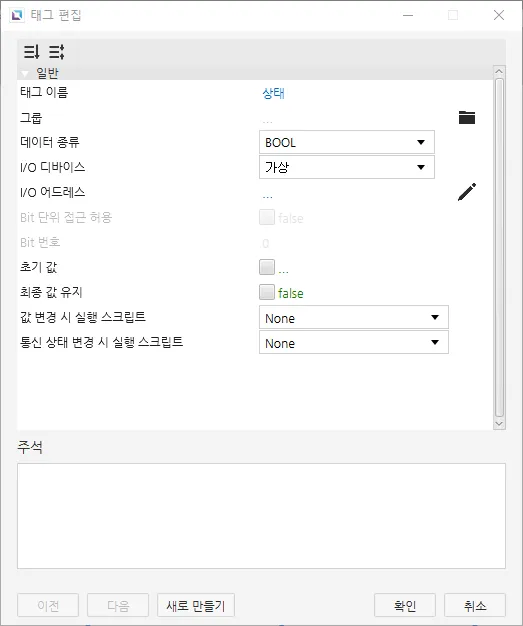Enable the 최종 값 유지 checkbox
The image size is (523, 626).
pos(267,292)
